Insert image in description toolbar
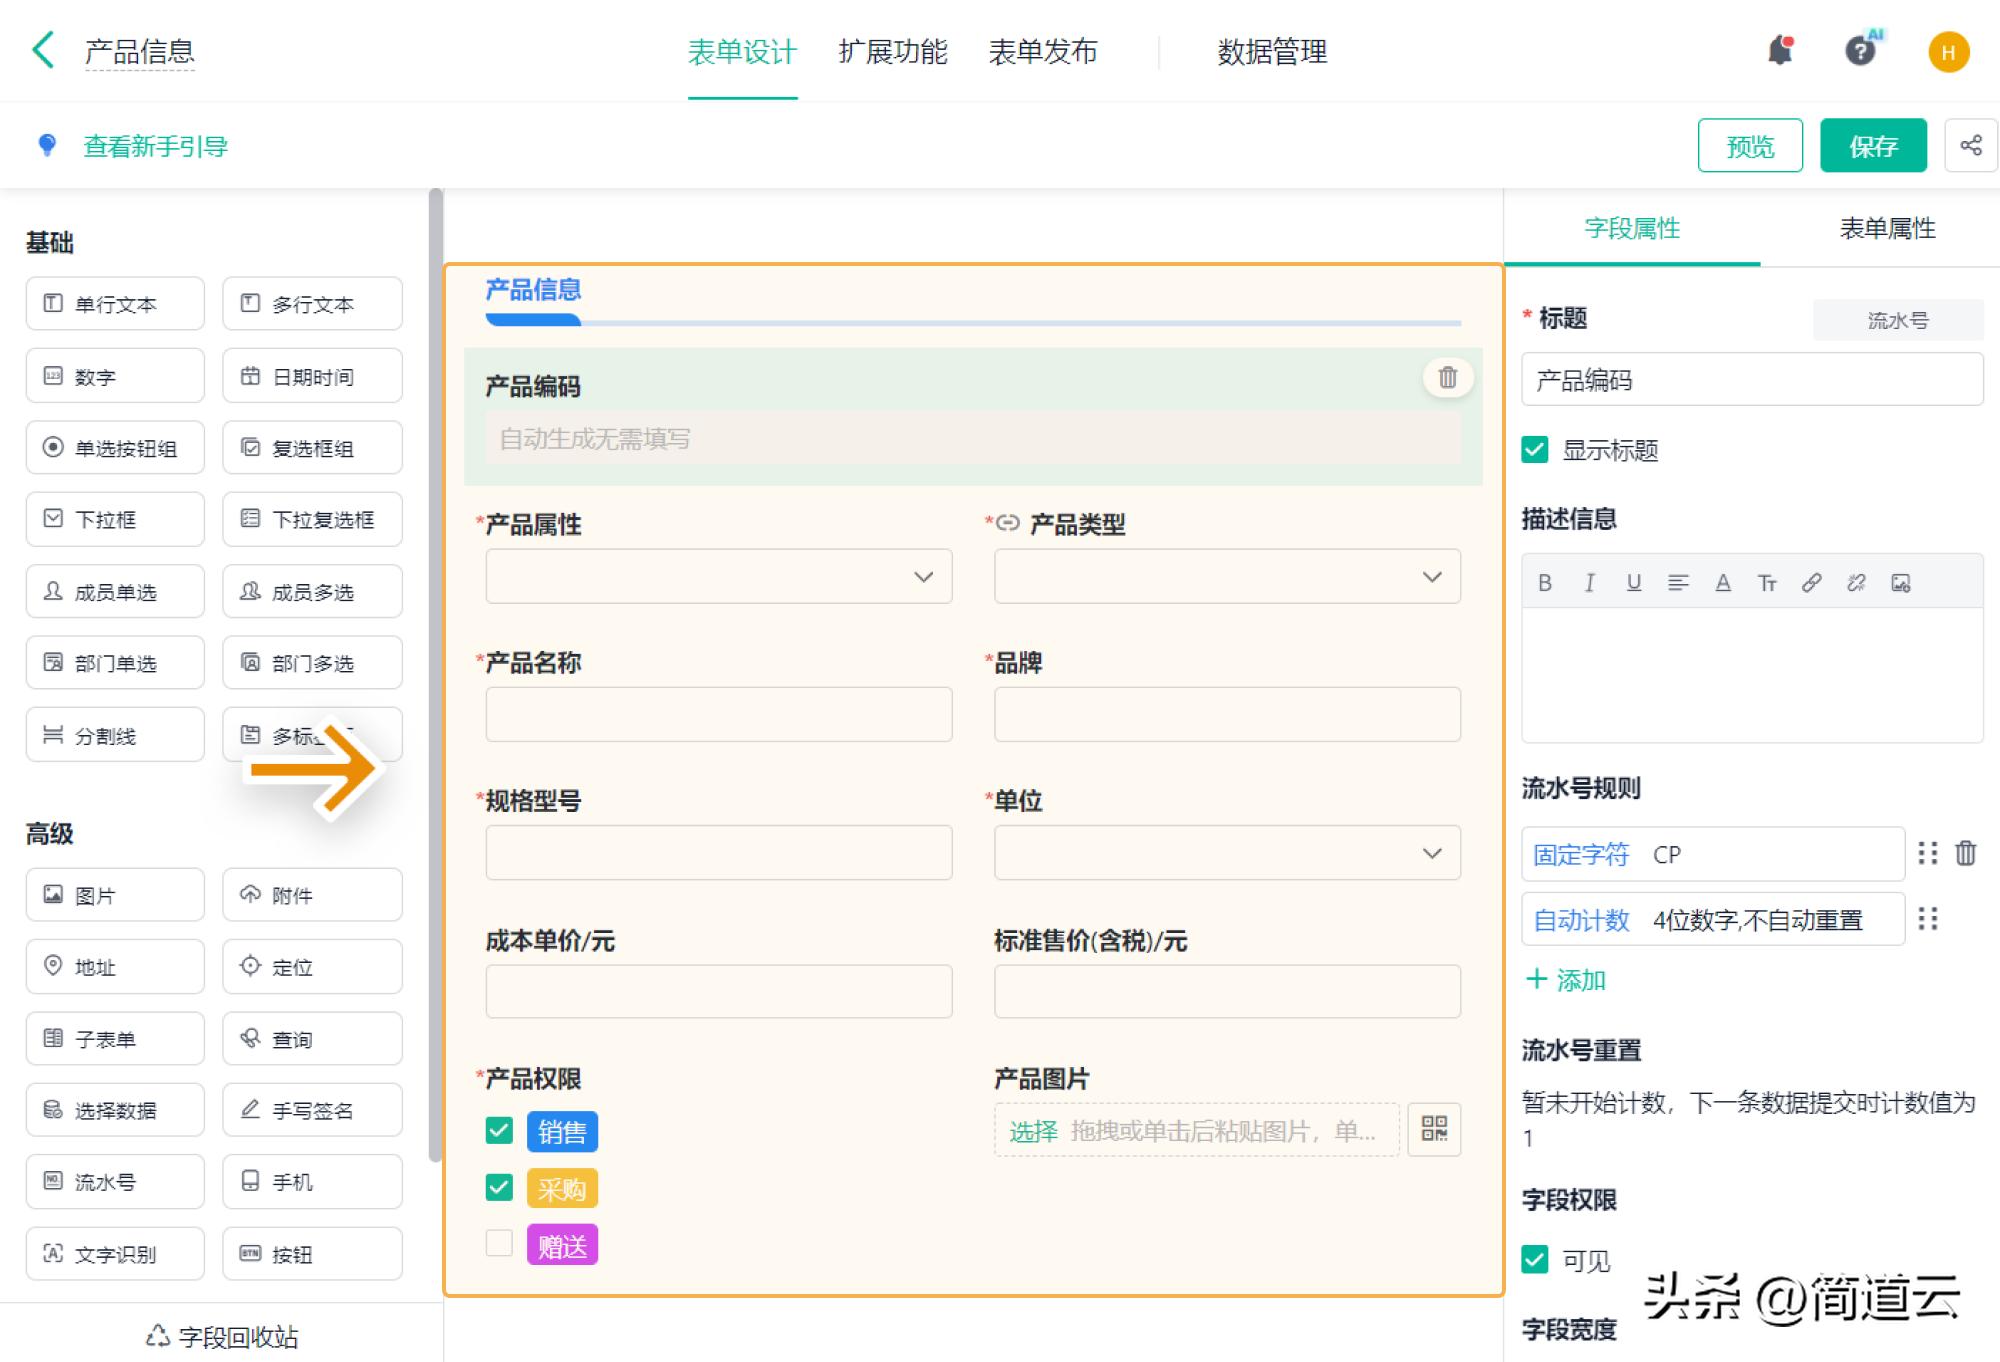 click(x=1901, y=583)
